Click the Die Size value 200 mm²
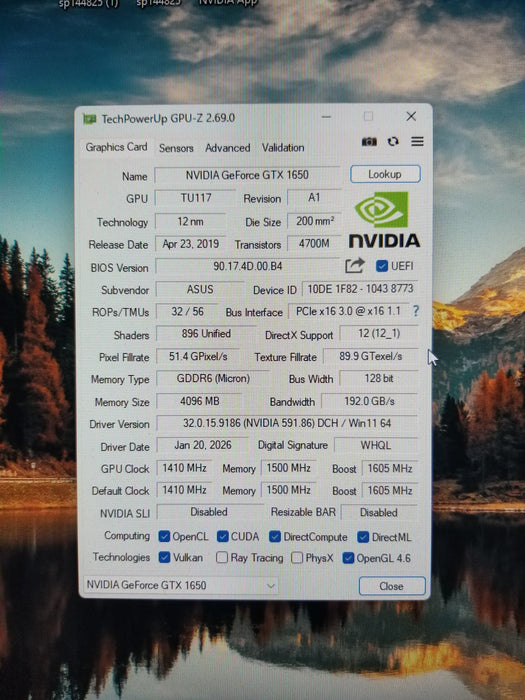Image resolution: width=525 pixels, height=700 pixels. point(314,221)
